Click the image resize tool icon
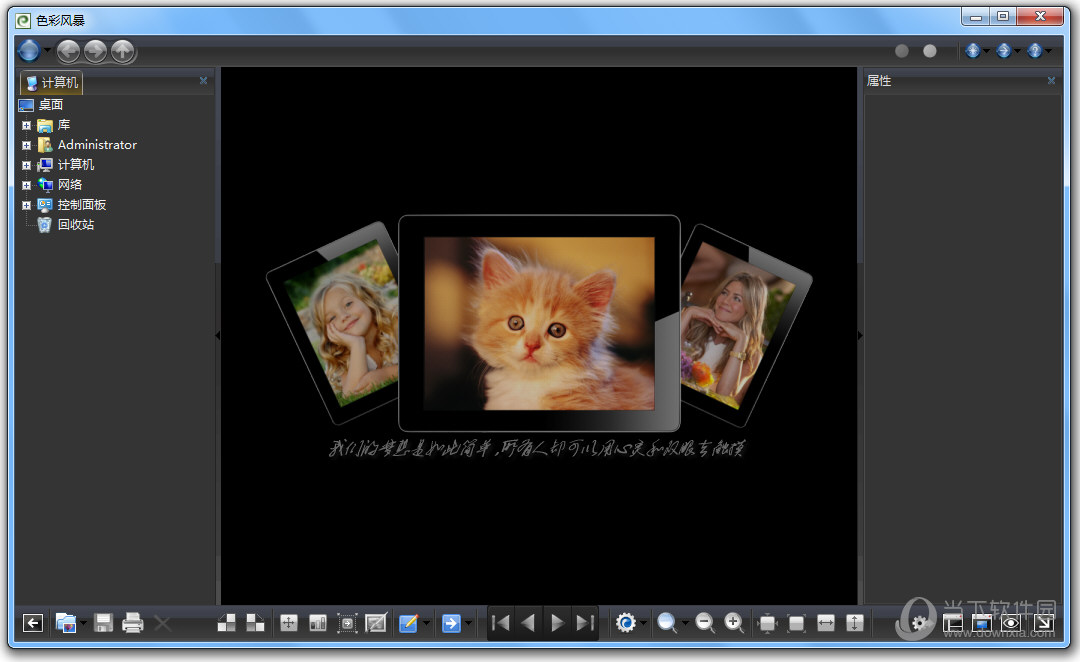Viewport: 1080px width, 662px height. 376,623
